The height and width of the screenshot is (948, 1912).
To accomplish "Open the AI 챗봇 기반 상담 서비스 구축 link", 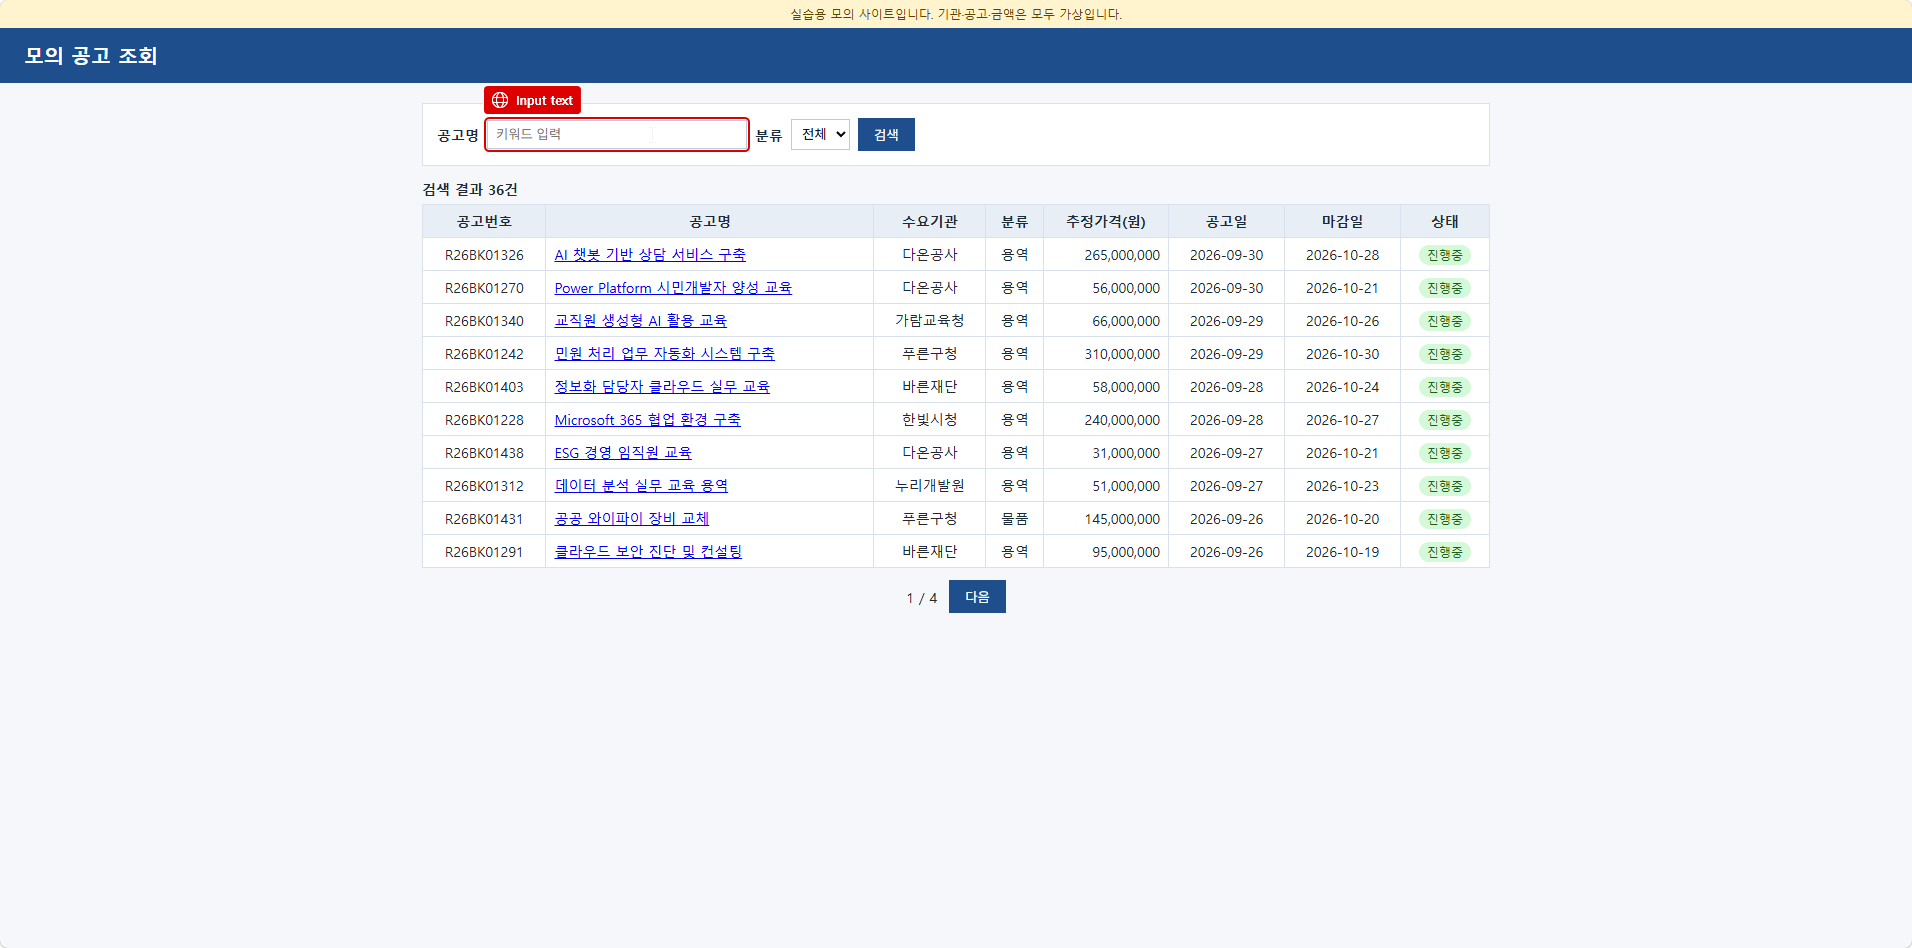I will [x=650, y=255].
